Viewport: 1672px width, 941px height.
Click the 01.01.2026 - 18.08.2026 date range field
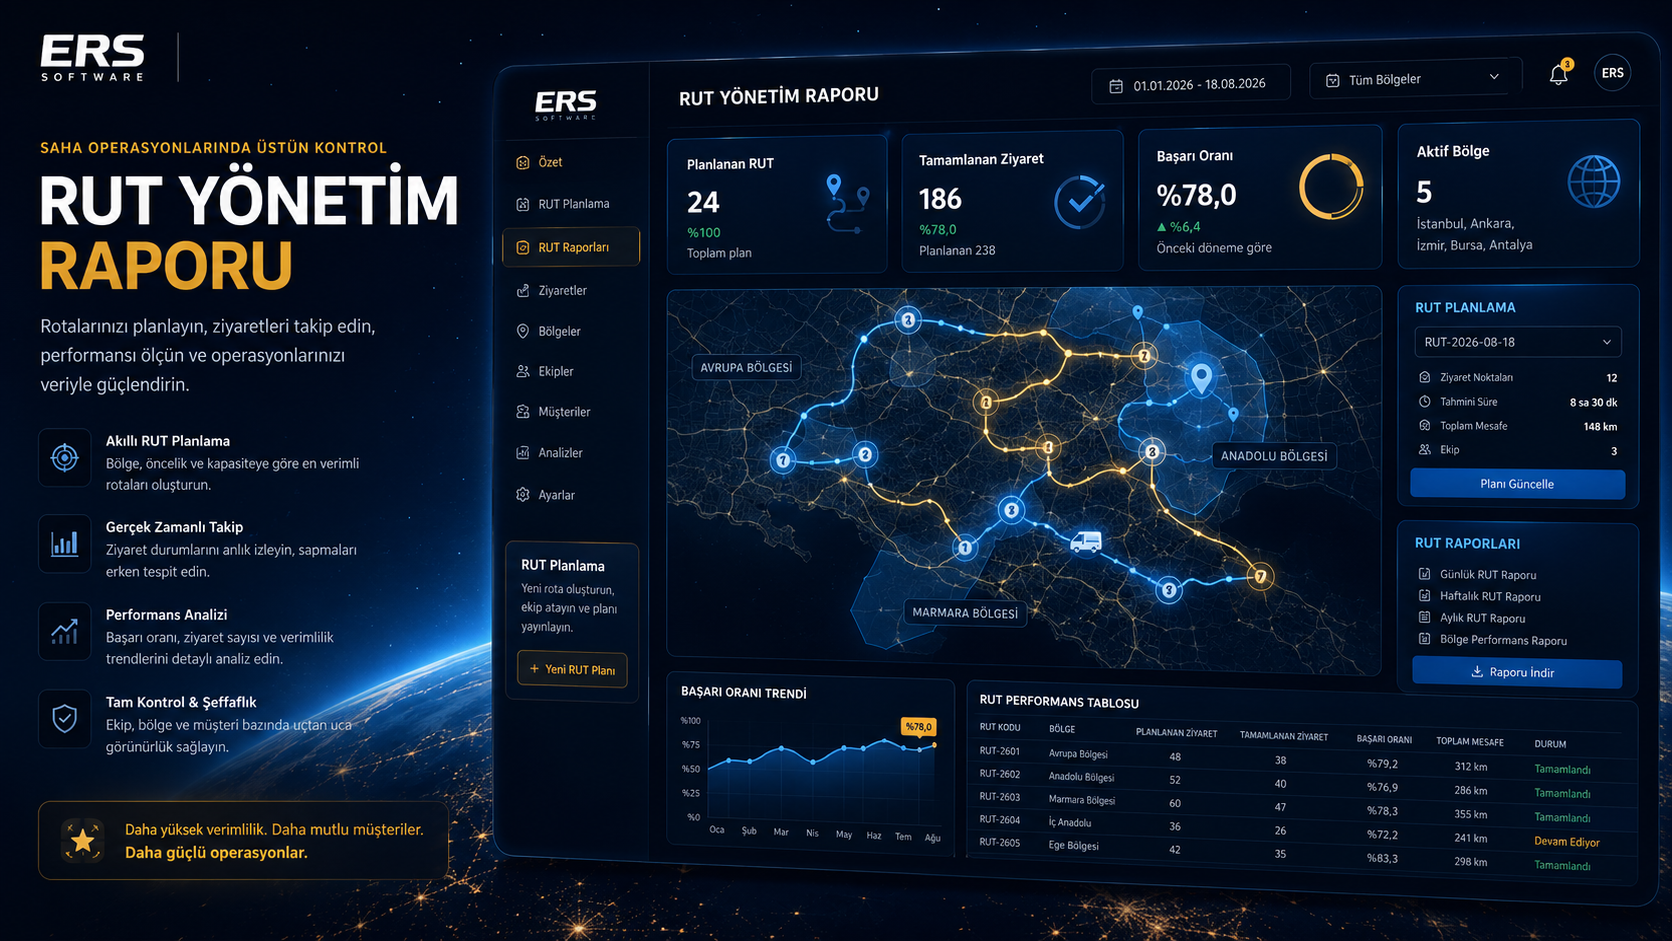pos(1190,84)
